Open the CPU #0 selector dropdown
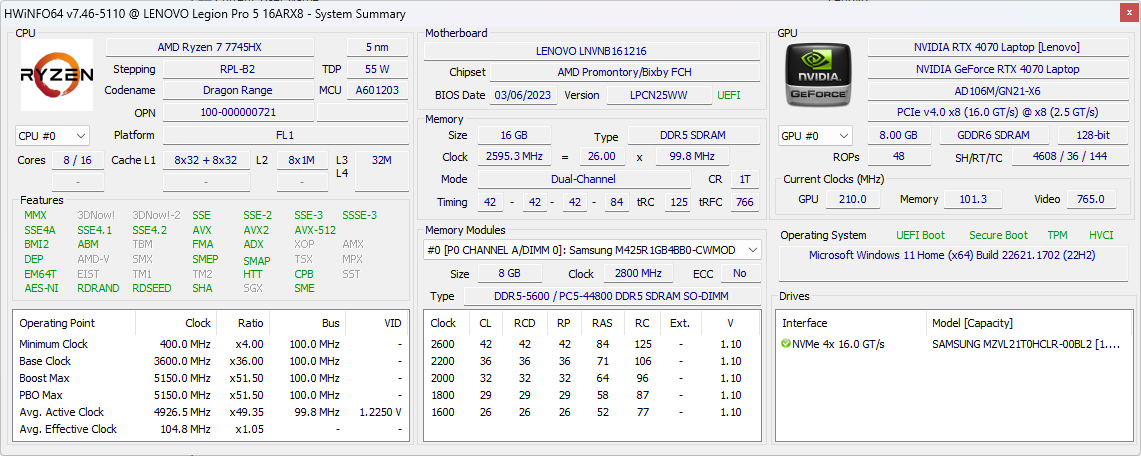This screenshot has width=1141, height=456. tap(53, 135)
